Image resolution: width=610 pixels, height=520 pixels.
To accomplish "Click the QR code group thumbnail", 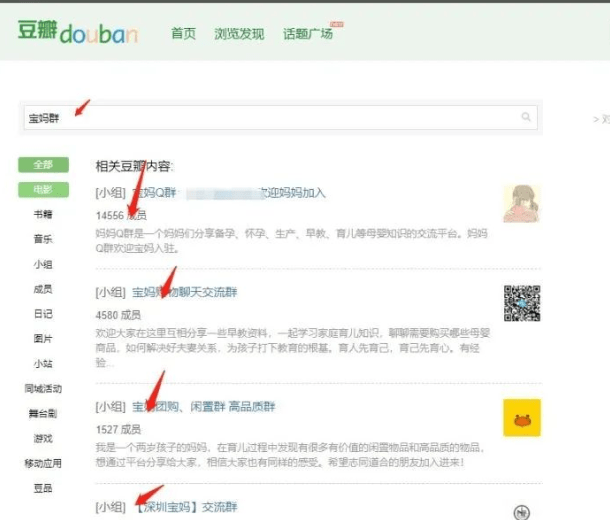I will [x=521, y=302].
